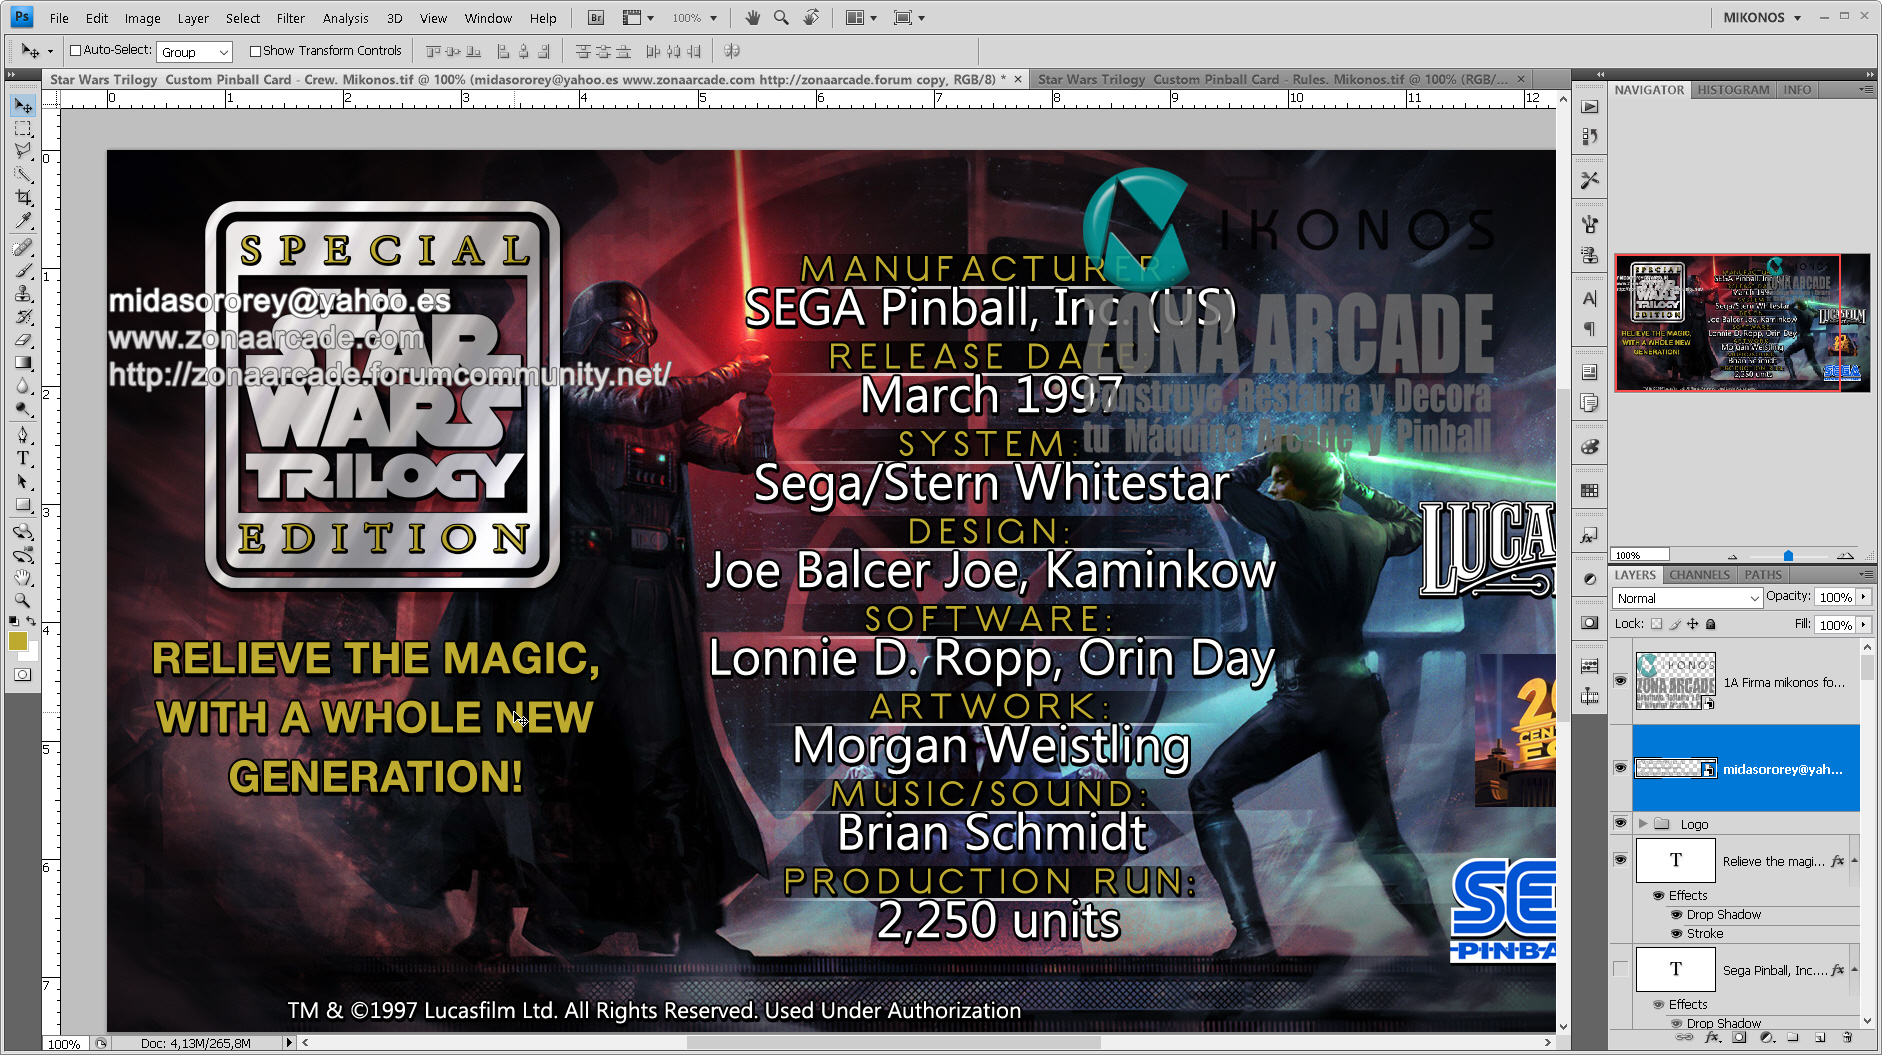Hide the Relieve the magi... text layer
The height and width of the screenshot is (1055, 1882).
click(1620, 860)
